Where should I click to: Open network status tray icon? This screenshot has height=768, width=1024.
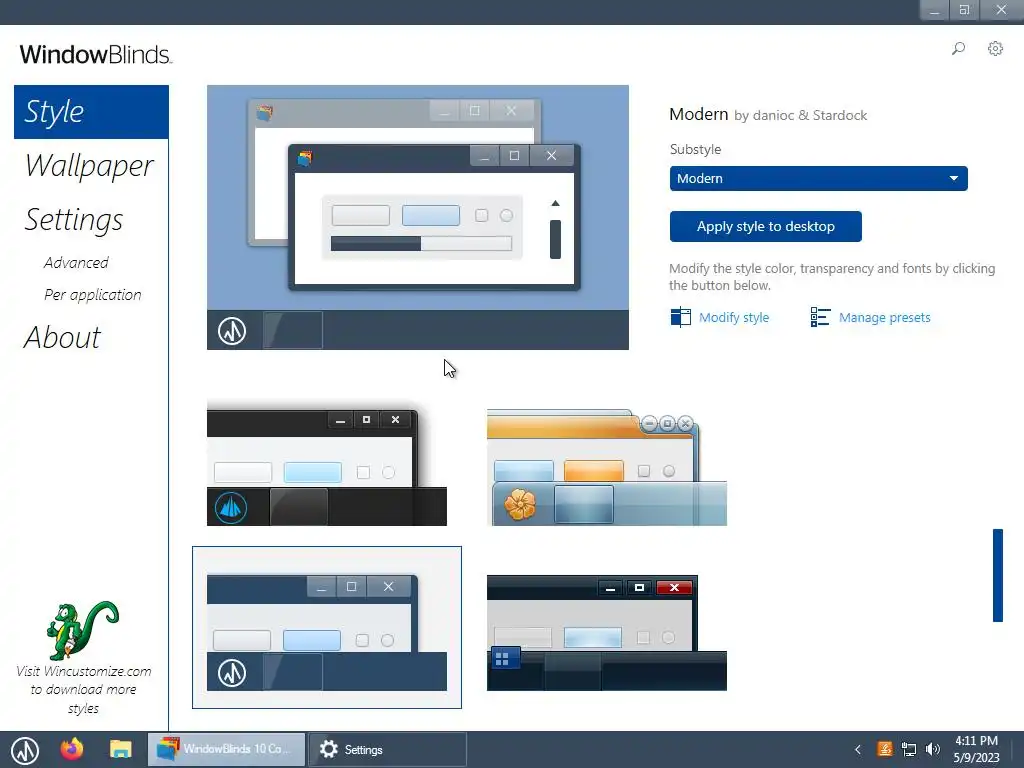click(908, 750)
